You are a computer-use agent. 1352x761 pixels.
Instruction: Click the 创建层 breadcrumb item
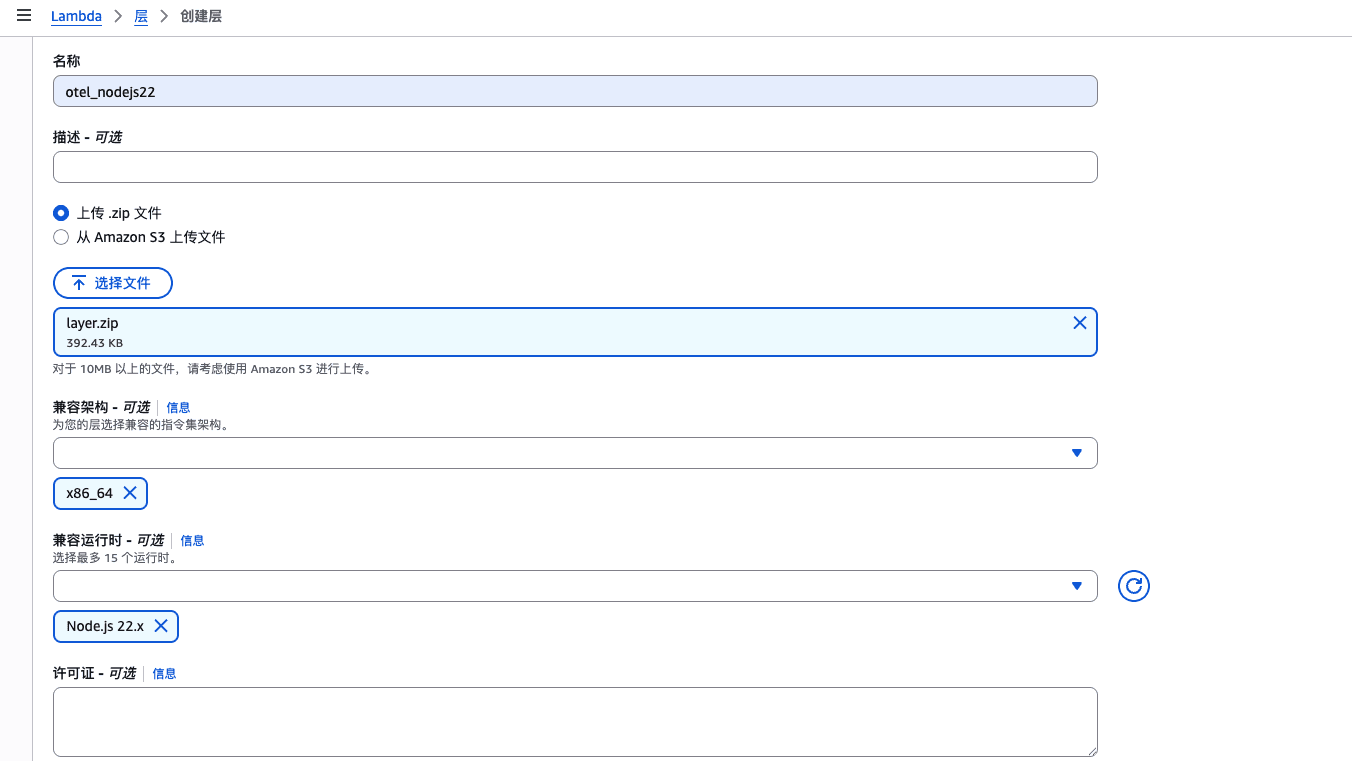point(201,17)
